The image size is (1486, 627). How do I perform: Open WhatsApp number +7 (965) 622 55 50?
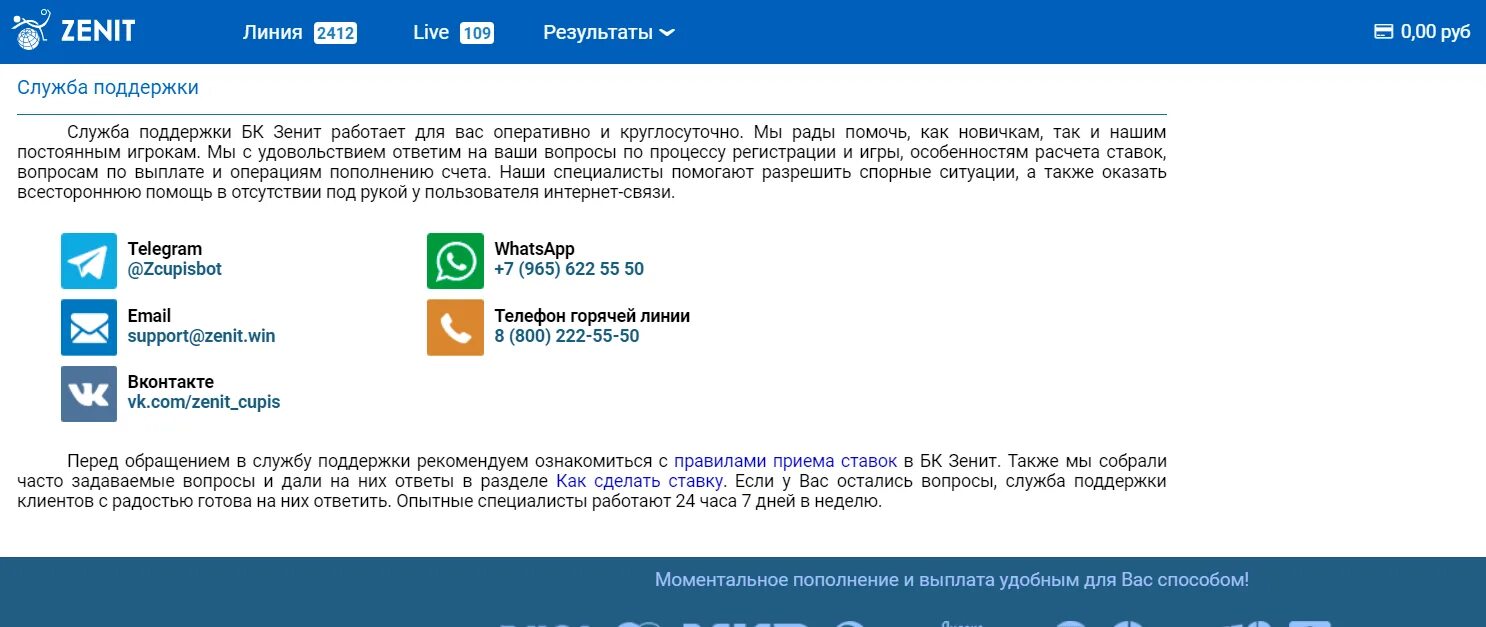pos(569,269)
